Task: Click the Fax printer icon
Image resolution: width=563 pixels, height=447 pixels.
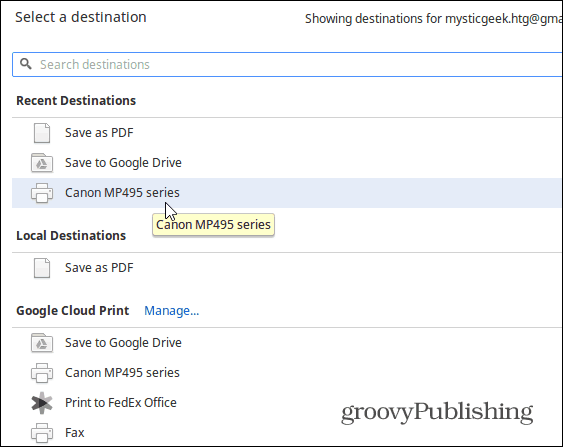Action: tap(42, 433)
